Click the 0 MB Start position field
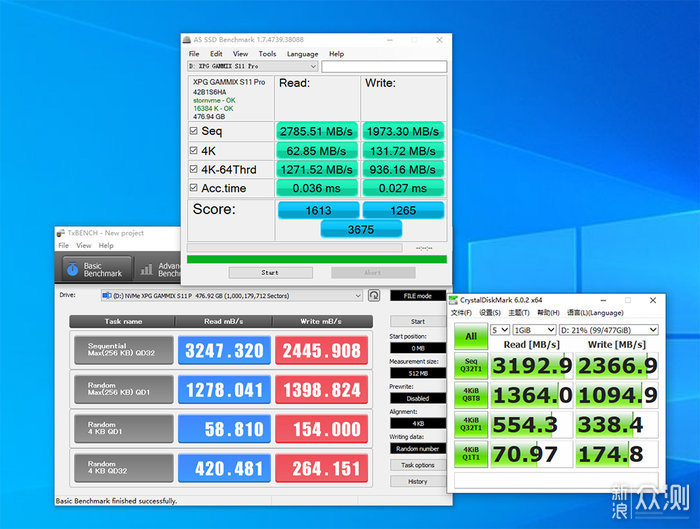The height and width of the screenshot is (529, 700). click(418, 348)
